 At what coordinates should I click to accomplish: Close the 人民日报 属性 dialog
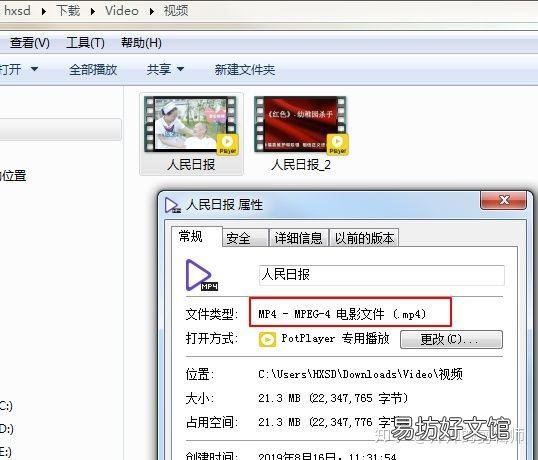tap(503, 200)
